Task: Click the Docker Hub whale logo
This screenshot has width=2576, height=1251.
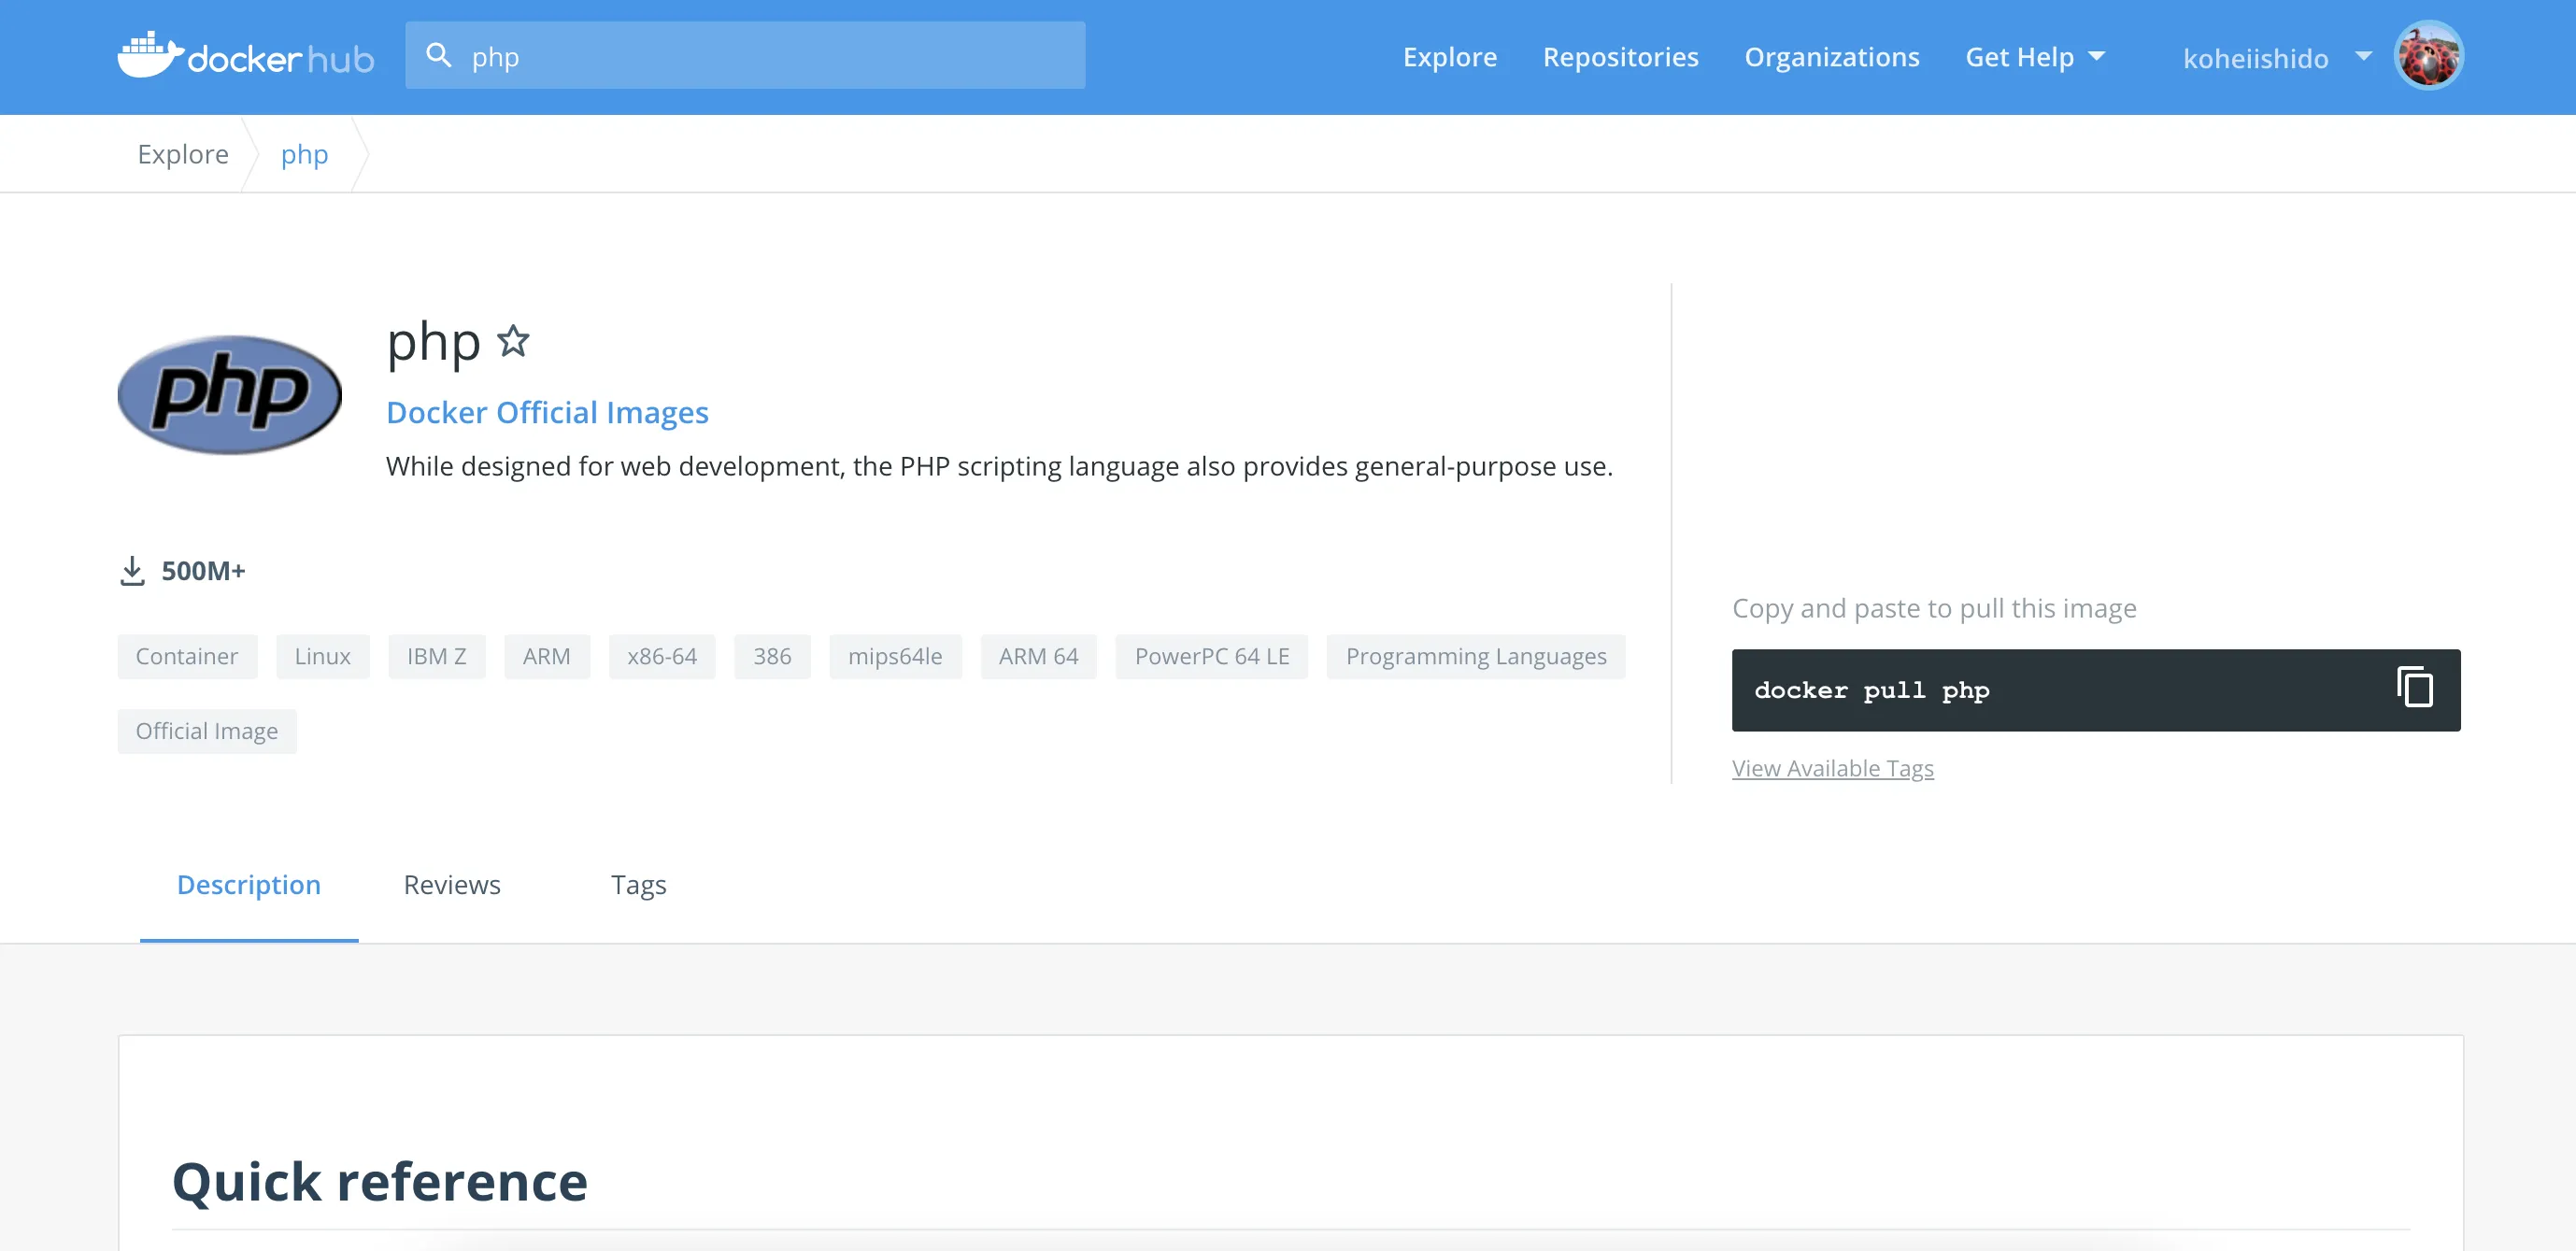Action: coord(246,55)
